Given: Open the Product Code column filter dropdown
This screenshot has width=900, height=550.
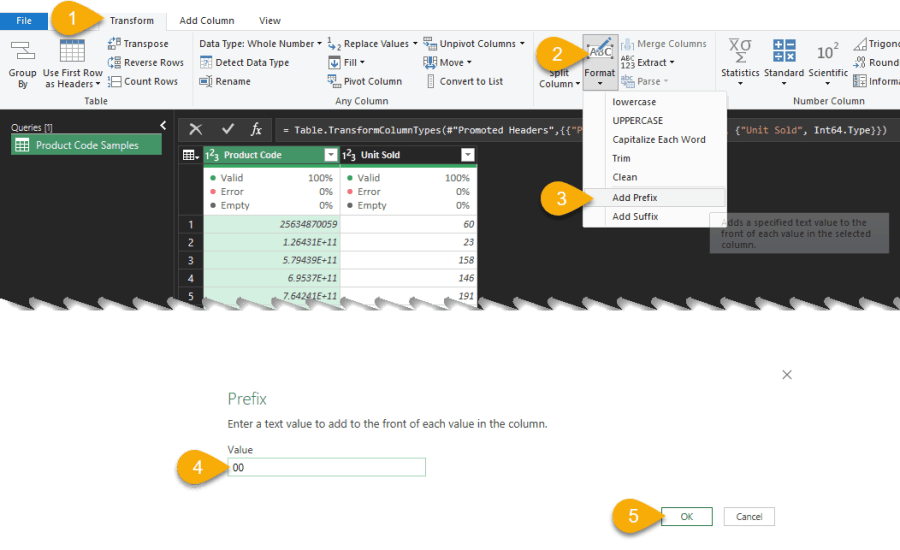Looking at the screenshot, I should (x=331, y=155).
